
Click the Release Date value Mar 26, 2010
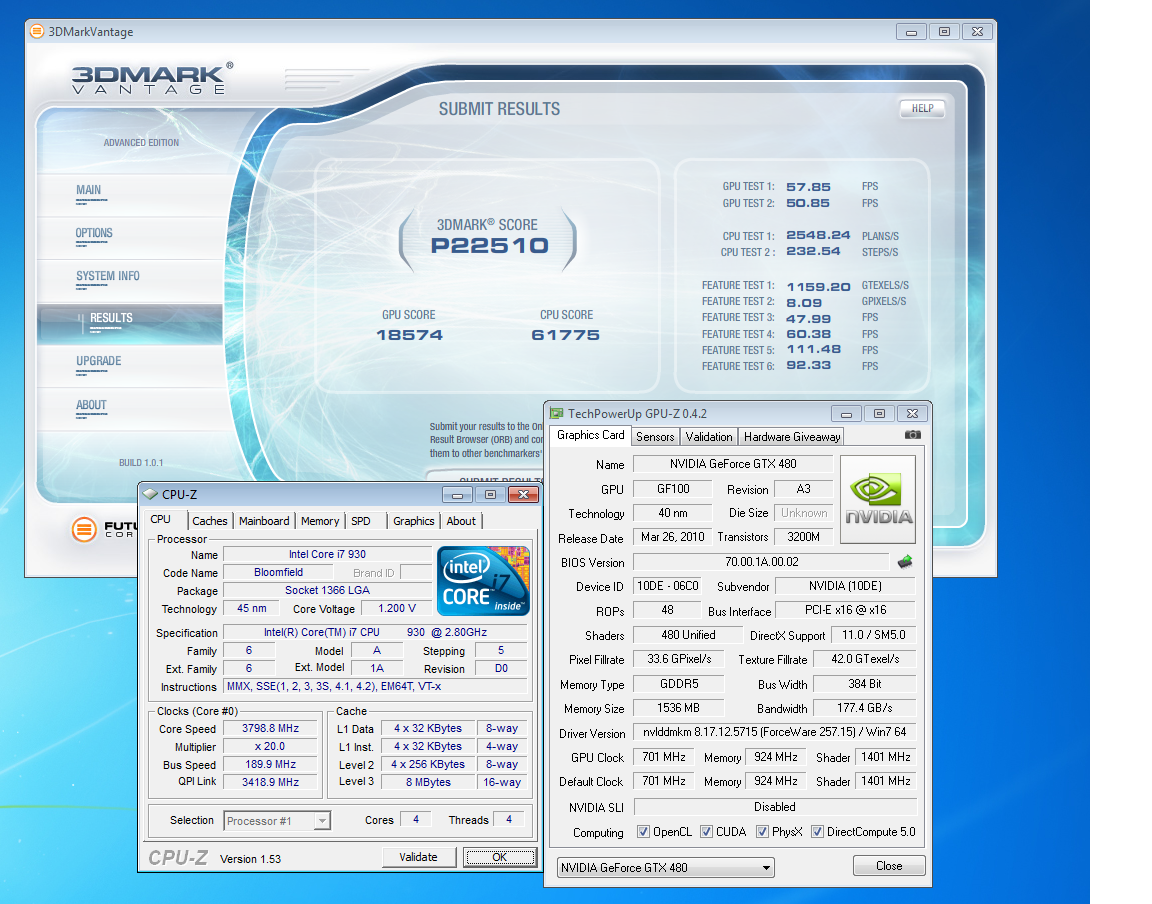tap(672, 537)
